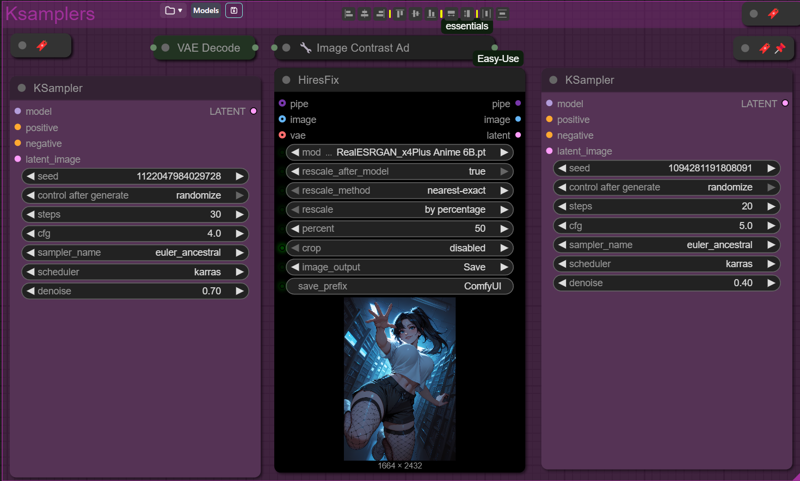
Task: Open the rescale by percentage dropdown
Action: tap(399, 210)
